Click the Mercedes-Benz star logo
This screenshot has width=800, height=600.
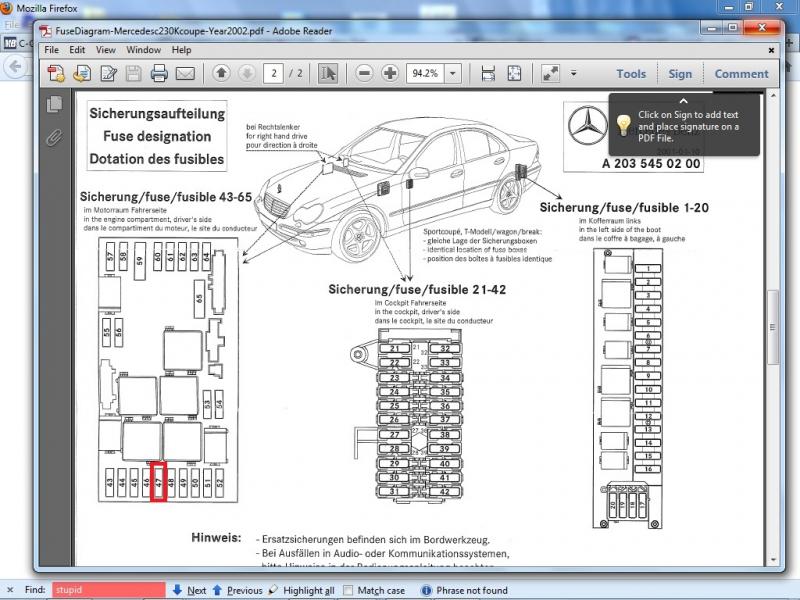point(588,125)
